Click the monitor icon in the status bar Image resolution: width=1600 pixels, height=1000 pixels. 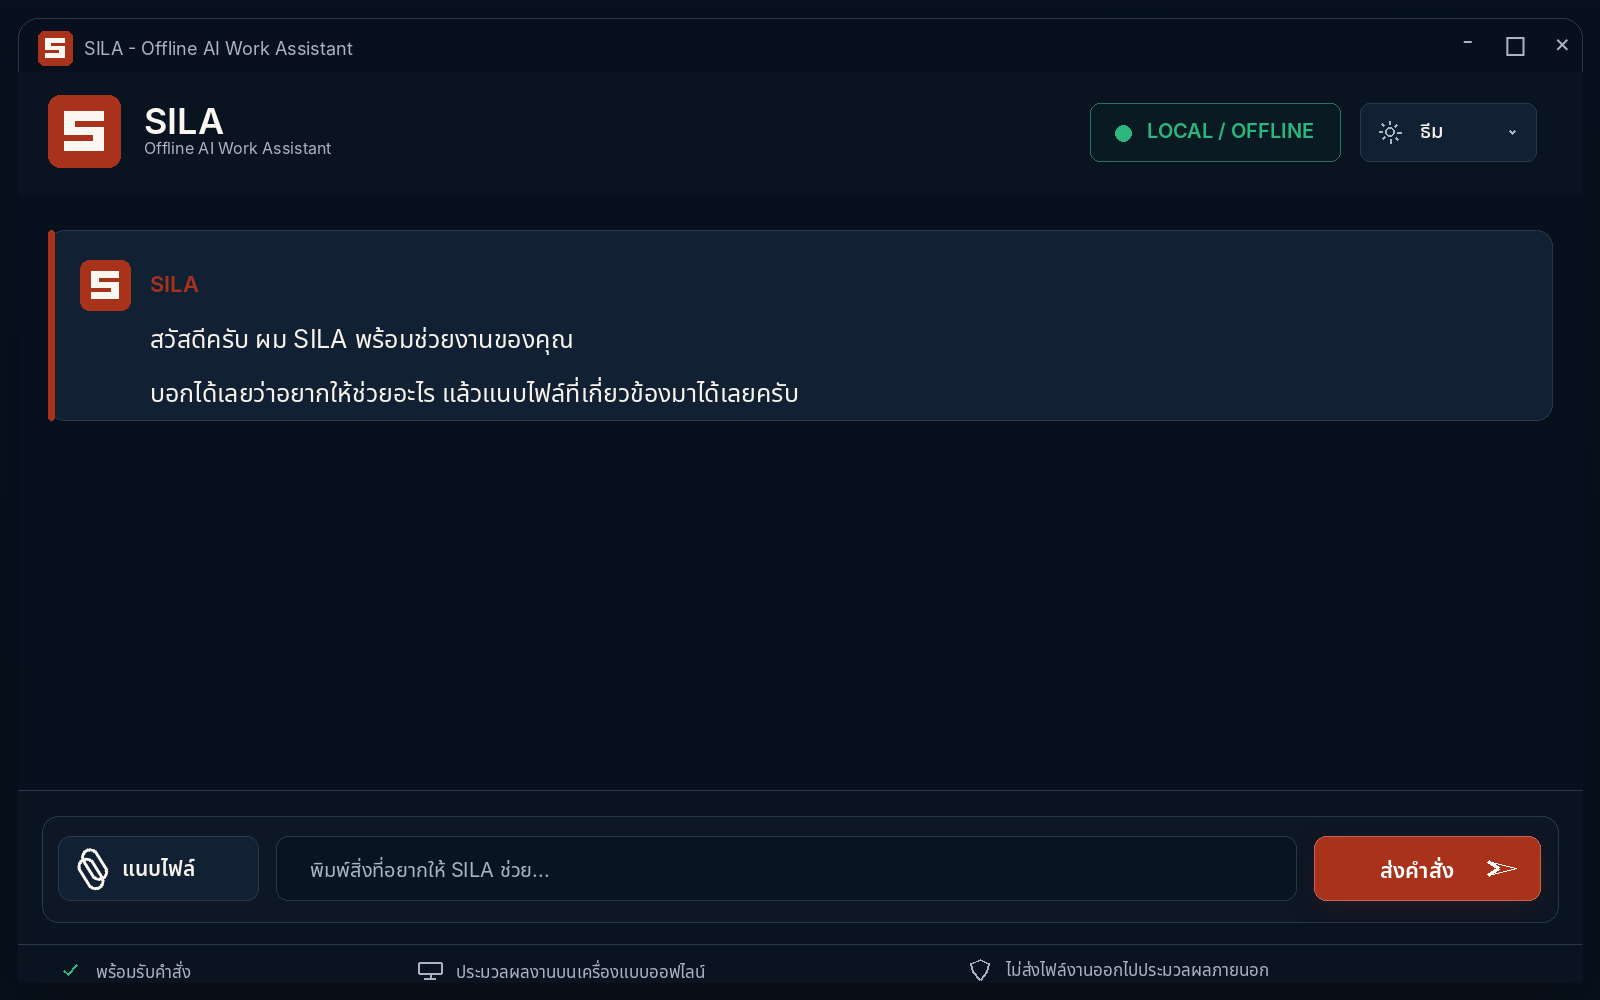coord(430,971)
